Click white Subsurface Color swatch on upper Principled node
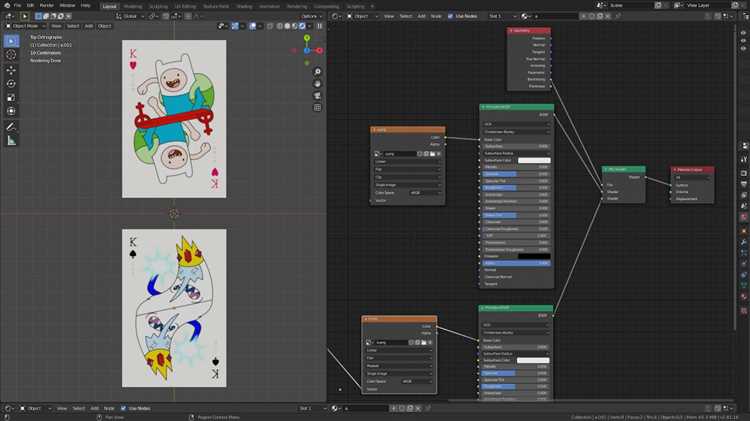This screenshot has height=421, width=750. [x=534, y=161]
